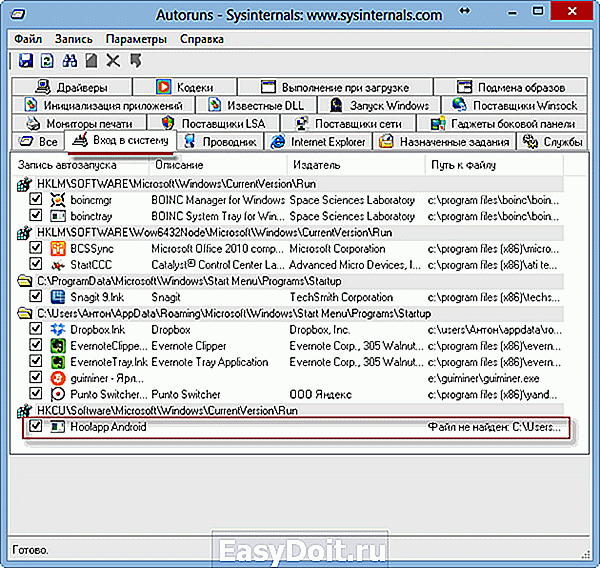Click the BCSSync Office icon

tap(58, 249)
